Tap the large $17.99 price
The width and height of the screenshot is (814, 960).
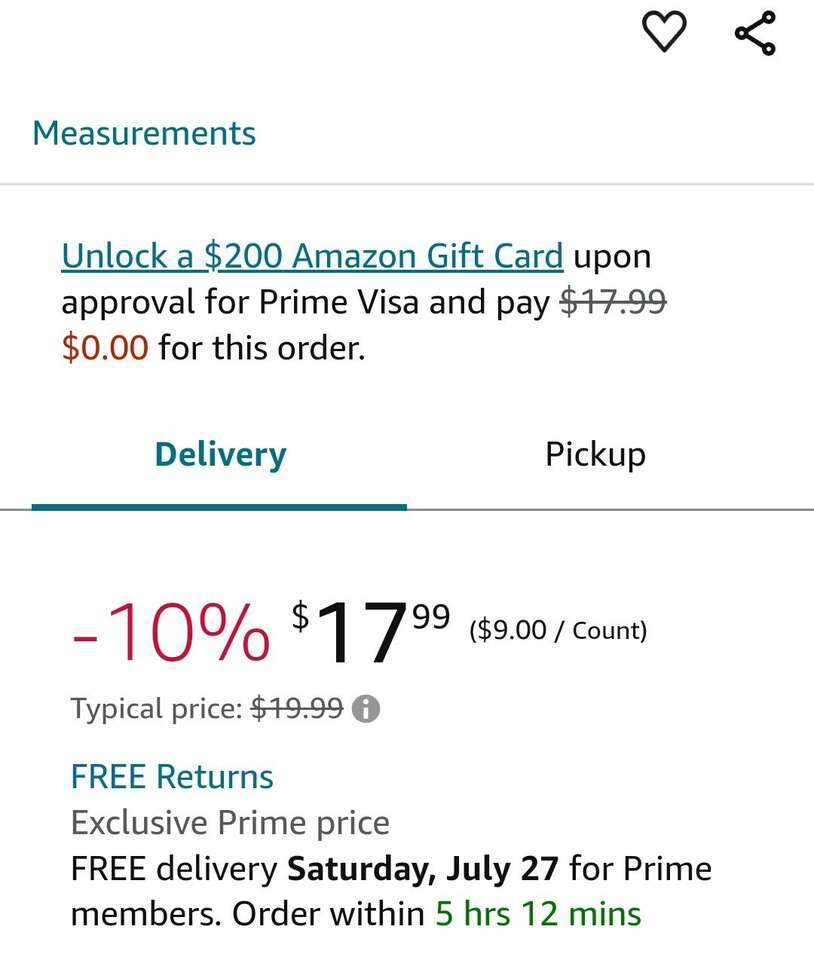click(x=370, y=634)
